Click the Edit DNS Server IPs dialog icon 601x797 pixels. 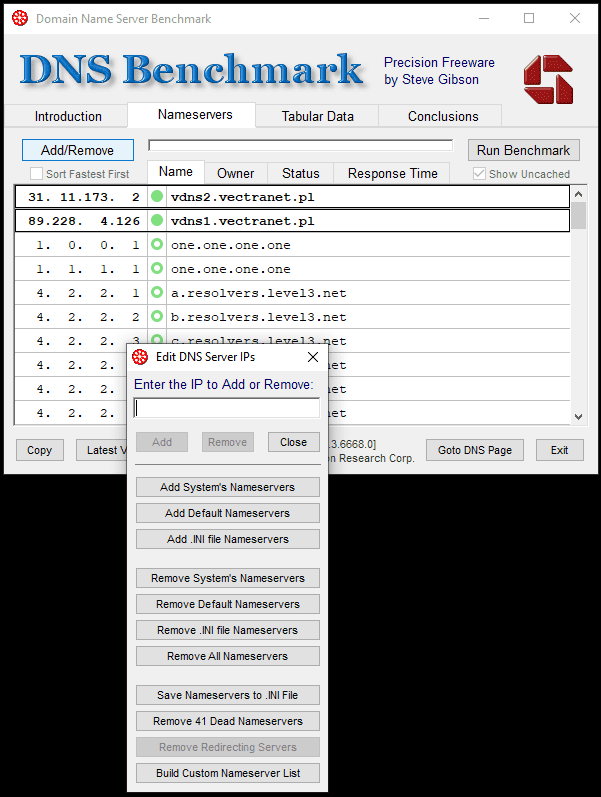tap(140, 357)
